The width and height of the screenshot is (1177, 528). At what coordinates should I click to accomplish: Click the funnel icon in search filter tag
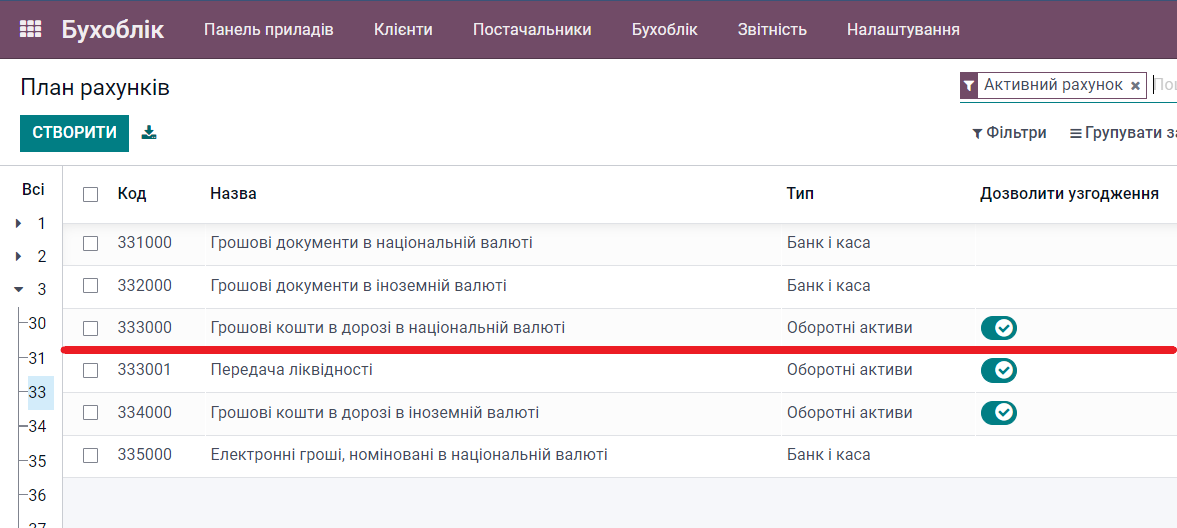coord(968,86)
